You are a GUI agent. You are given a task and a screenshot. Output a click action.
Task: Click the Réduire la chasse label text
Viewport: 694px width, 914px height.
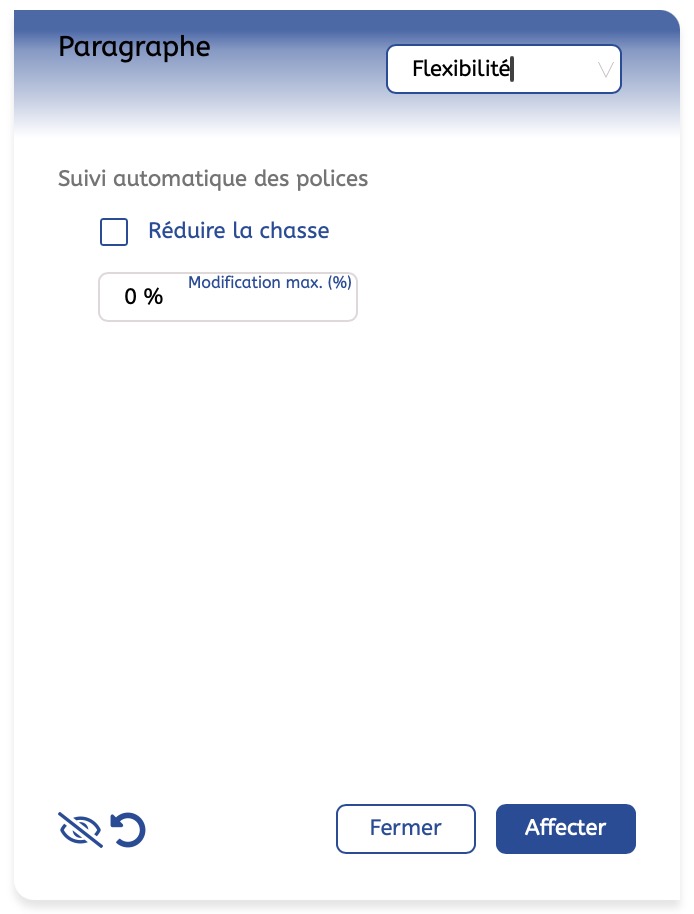coord(238,231)
